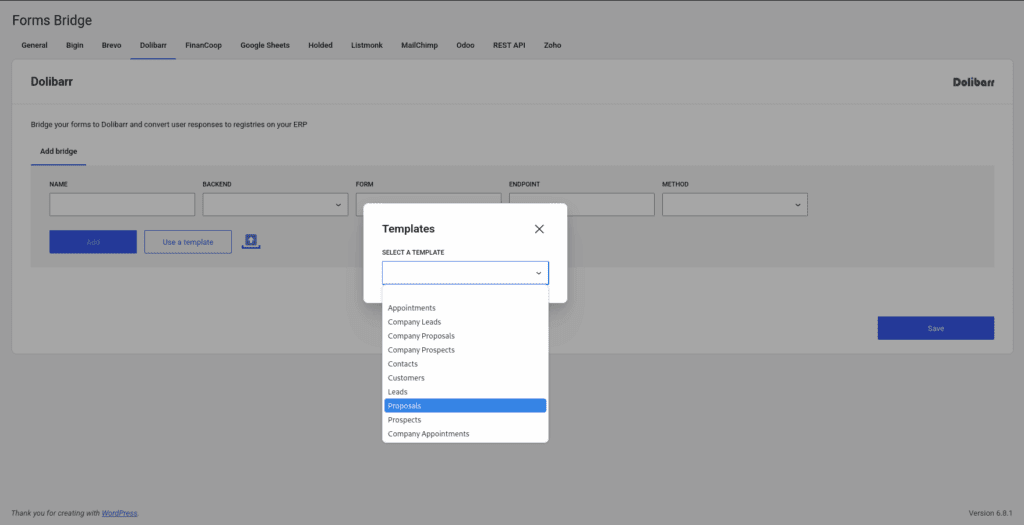Image resolution: width=1024 pixels, height=525 pixels.
Task: Open the WordPress footer link
Action: 120,513
